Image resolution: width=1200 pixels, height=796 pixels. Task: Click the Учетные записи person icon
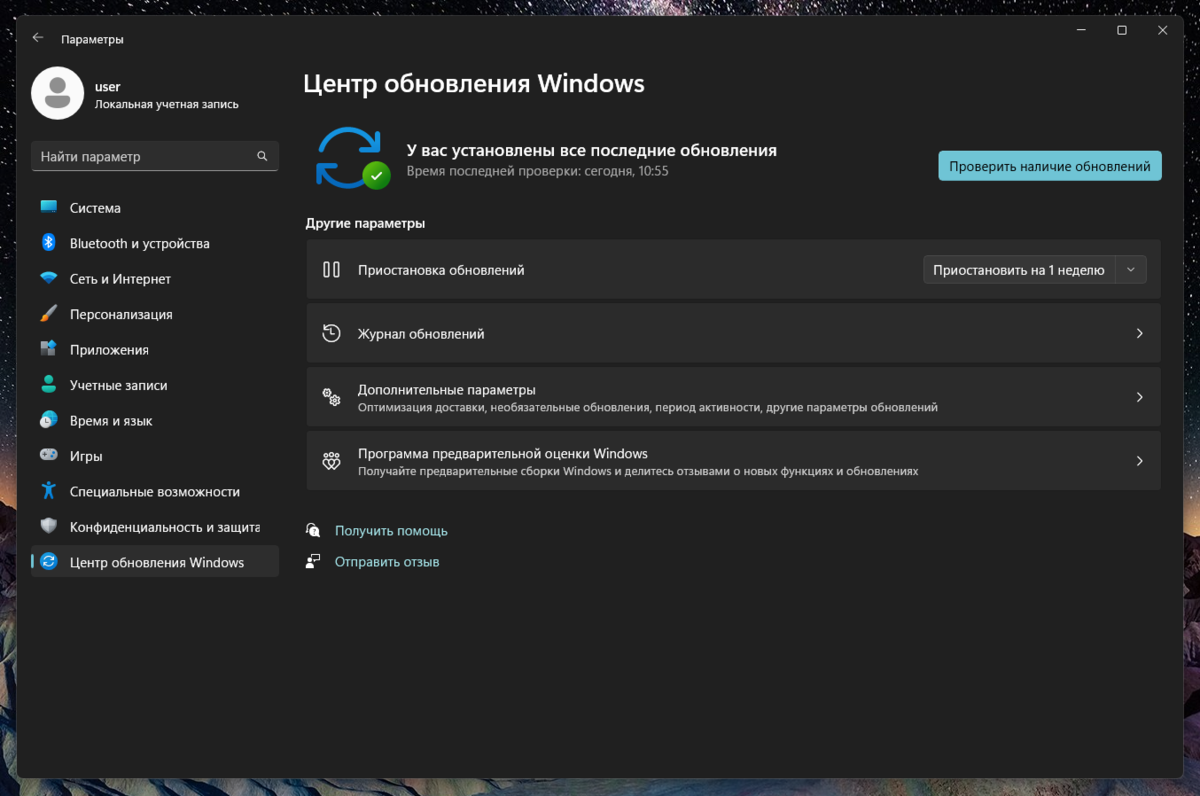point(49,385)
